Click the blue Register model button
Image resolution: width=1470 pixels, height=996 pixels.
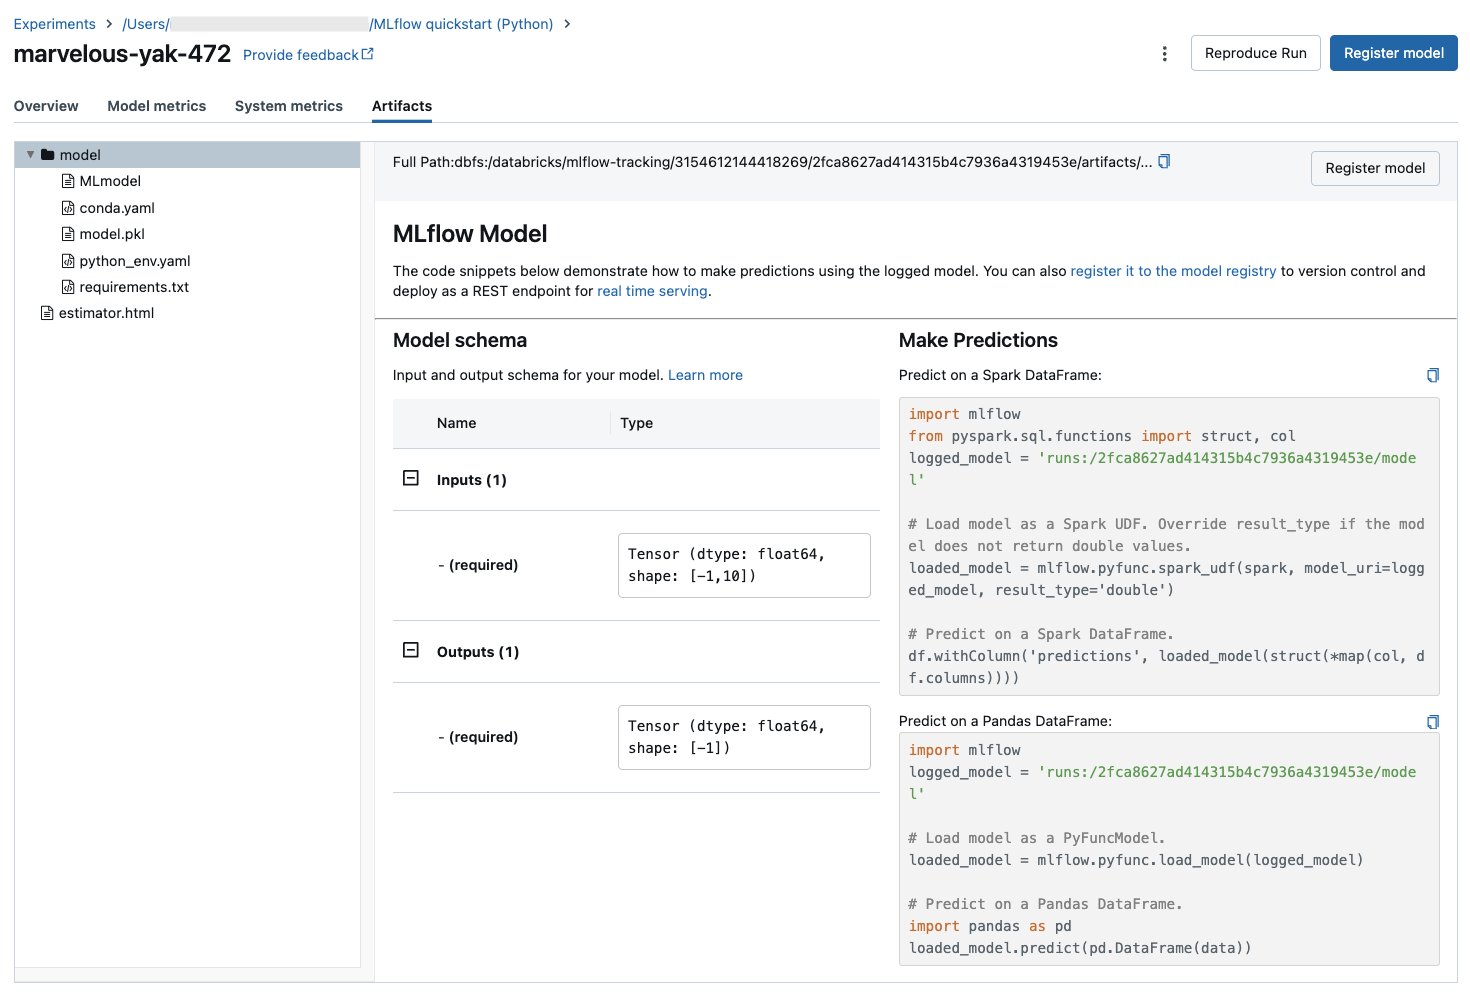point(1394,53)
